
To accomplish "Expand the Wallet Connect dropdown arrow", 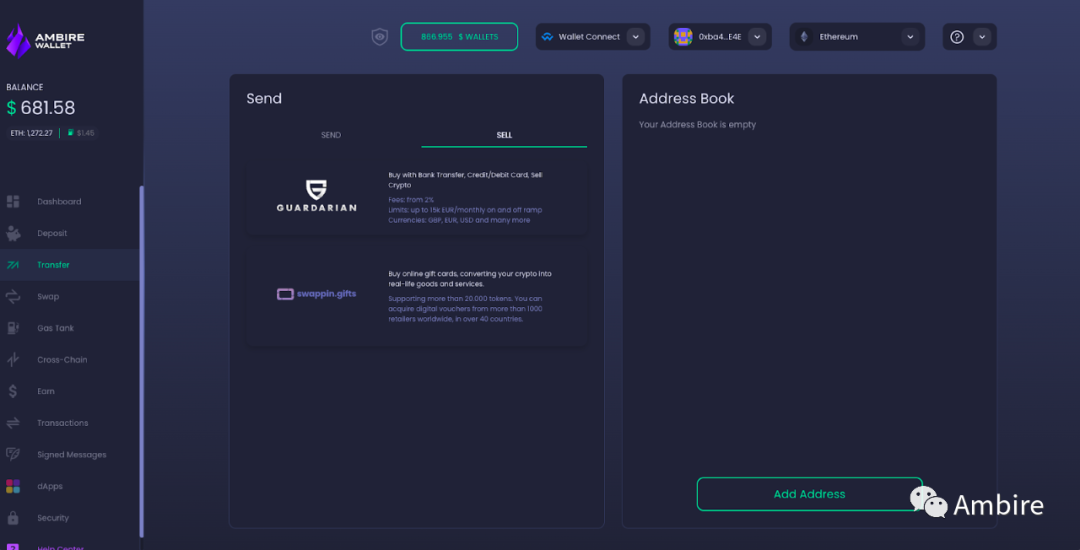I will [636, 36].
